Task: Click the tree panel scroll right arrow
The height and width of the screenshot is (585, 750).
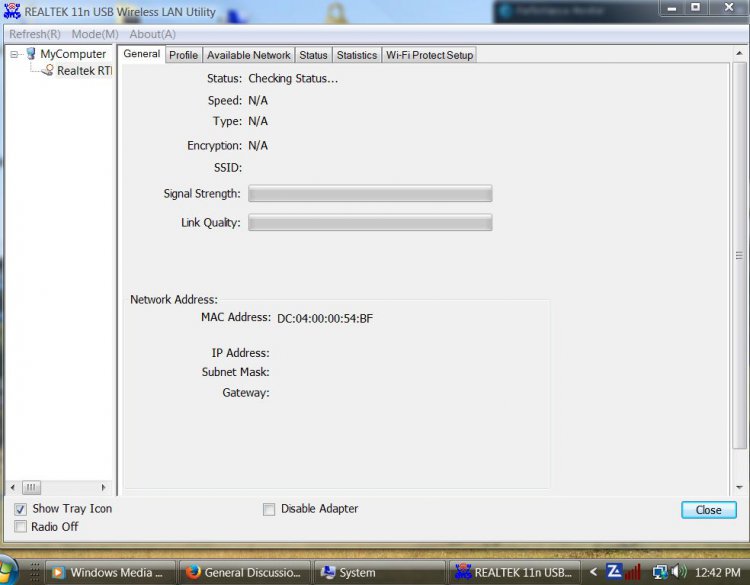Action: [x=103, y=487]
